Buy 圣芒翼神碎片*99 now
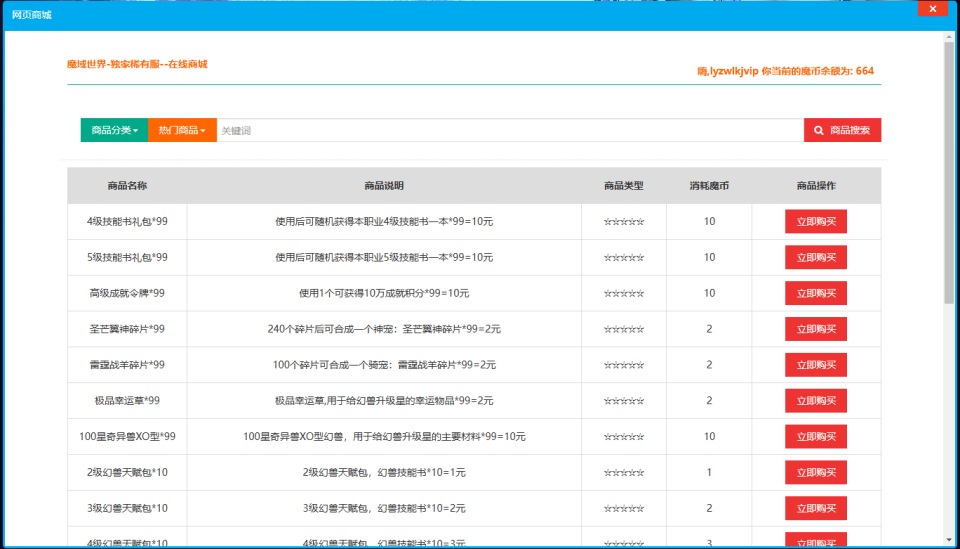 (x=815, y=329)
